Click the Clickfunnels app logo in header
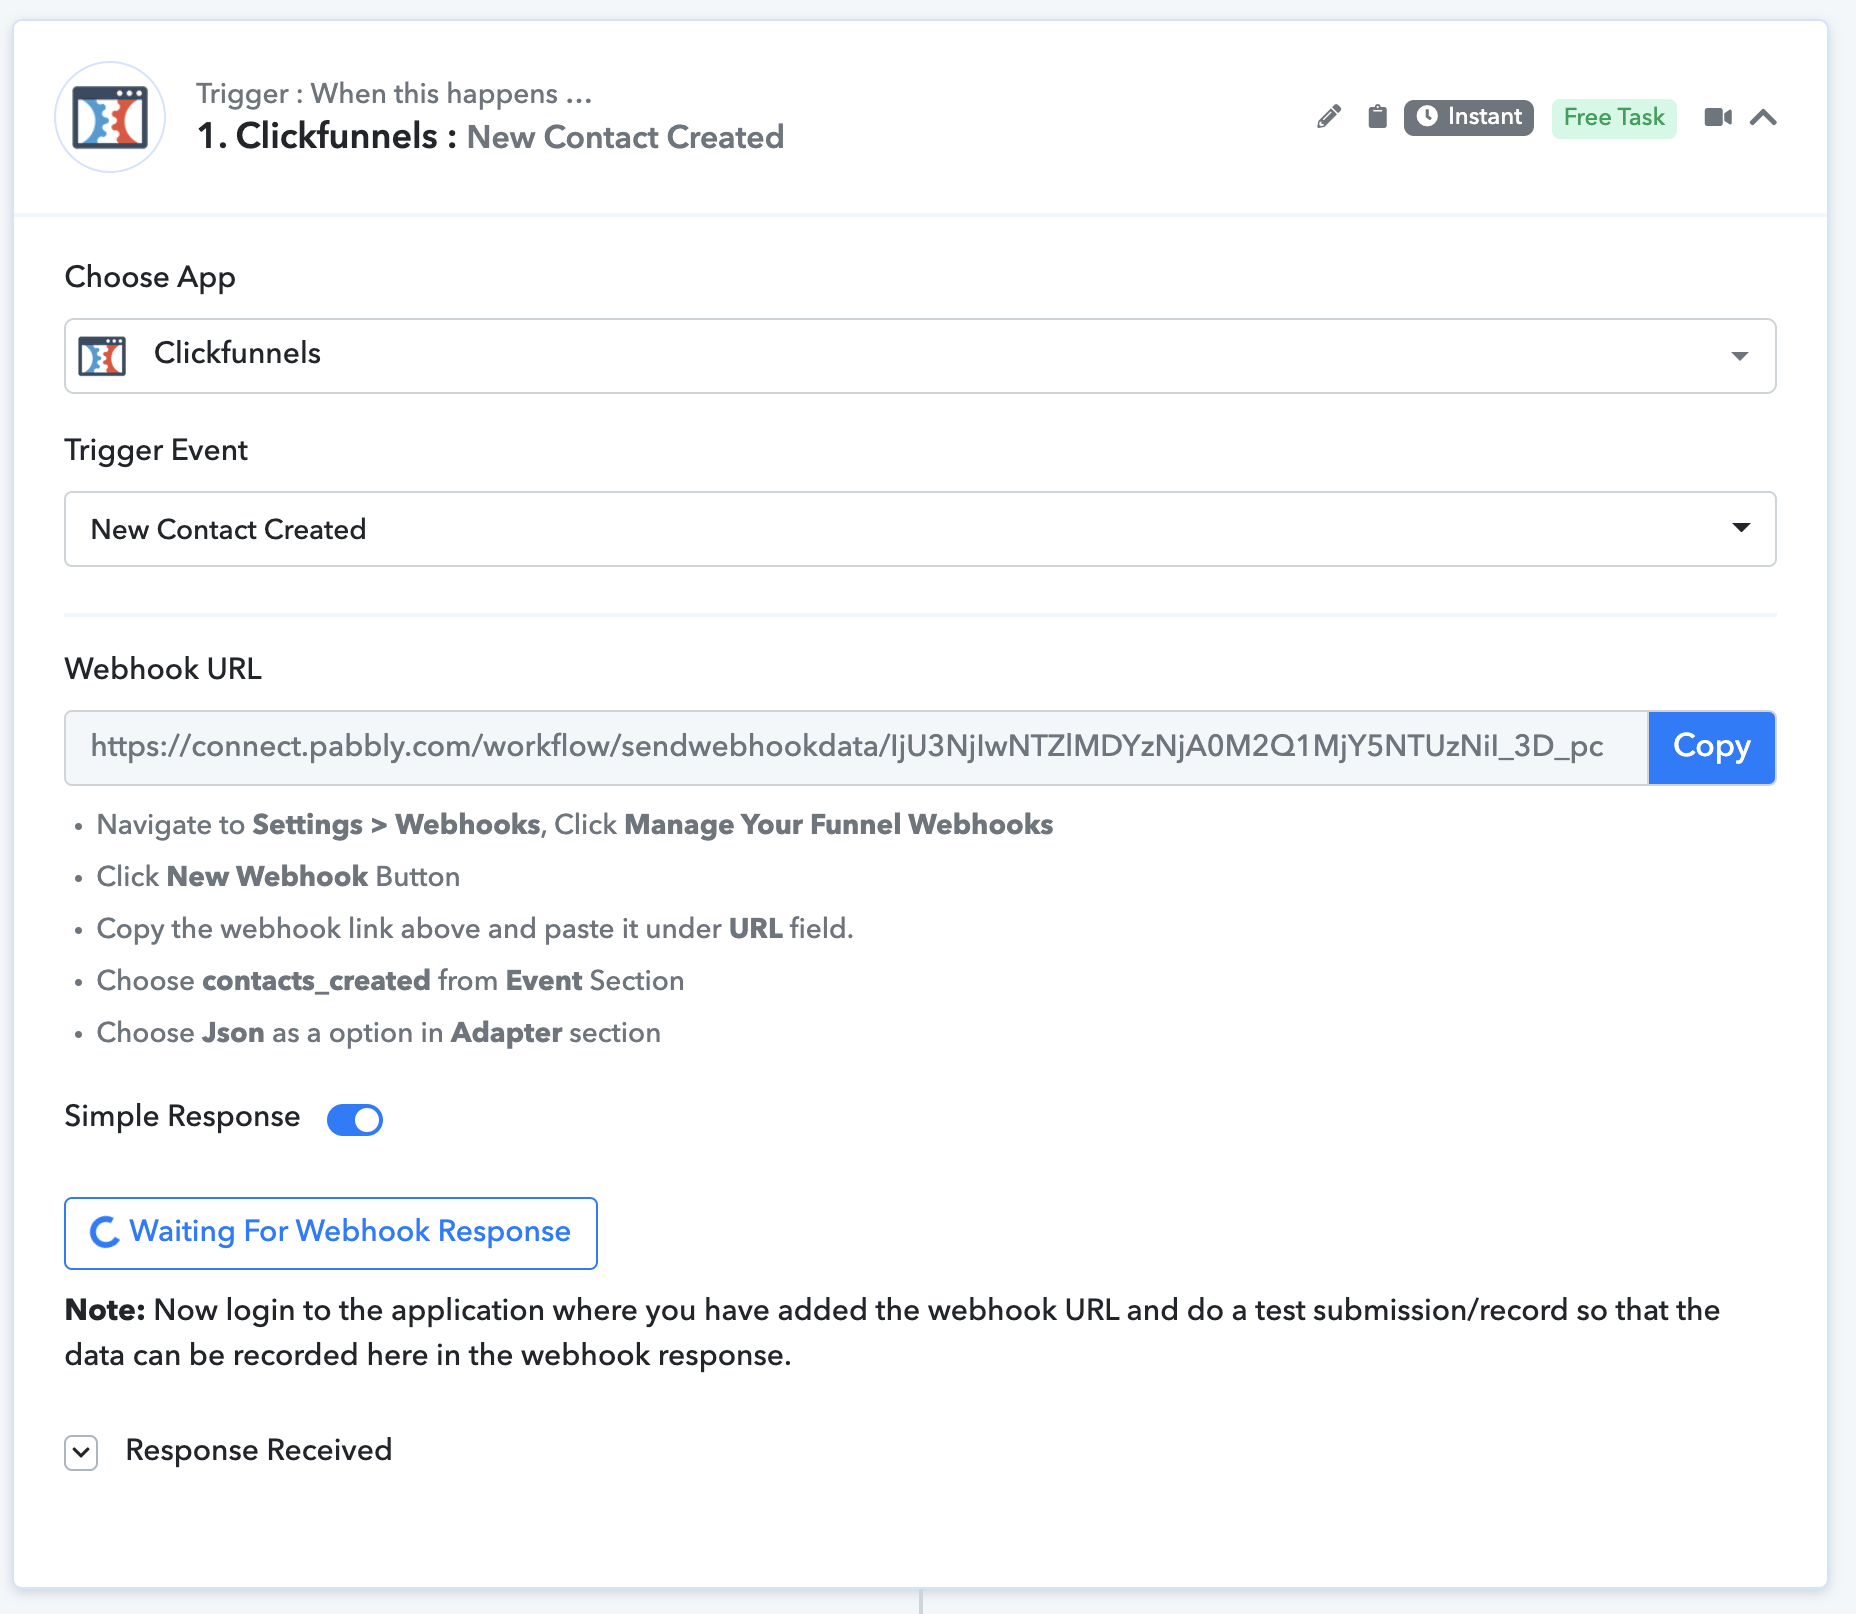Image resolution: width=1856 pixels, height=1614 pixels. pos(110,117)
